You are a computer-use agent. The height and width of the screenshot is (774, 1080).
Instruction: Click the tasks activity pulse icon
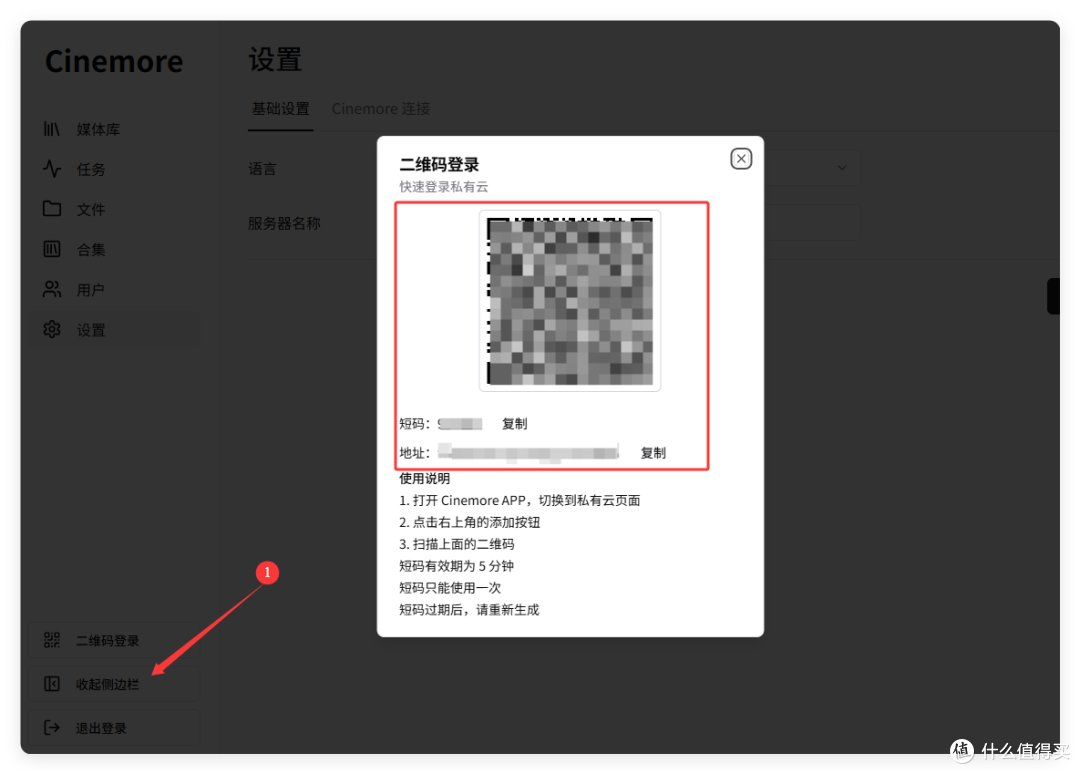point(52,169)
